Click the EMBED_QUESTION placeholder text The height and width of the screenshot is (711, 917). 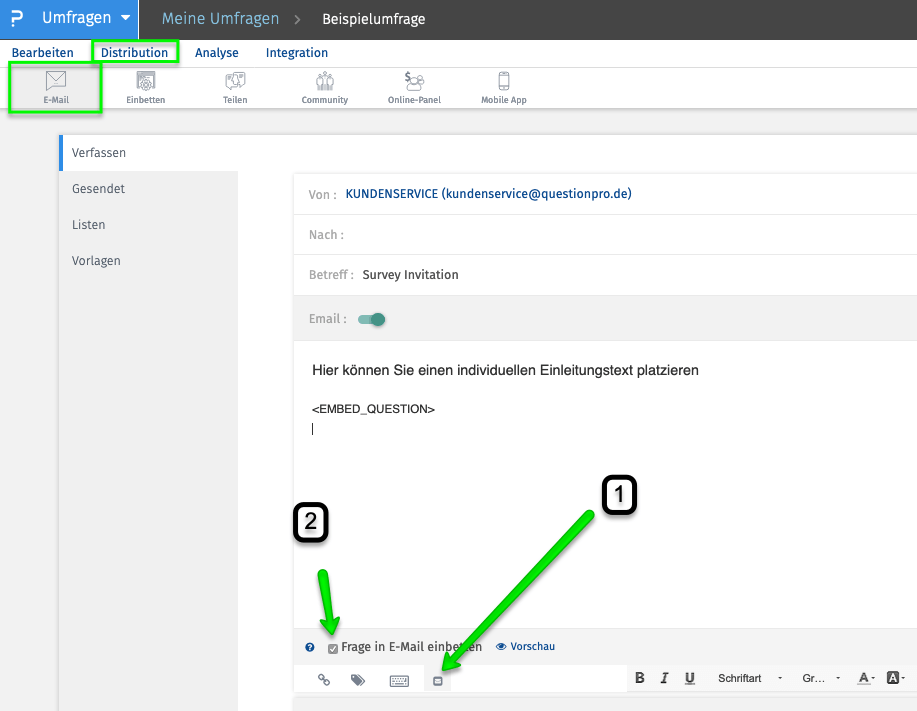373,409
